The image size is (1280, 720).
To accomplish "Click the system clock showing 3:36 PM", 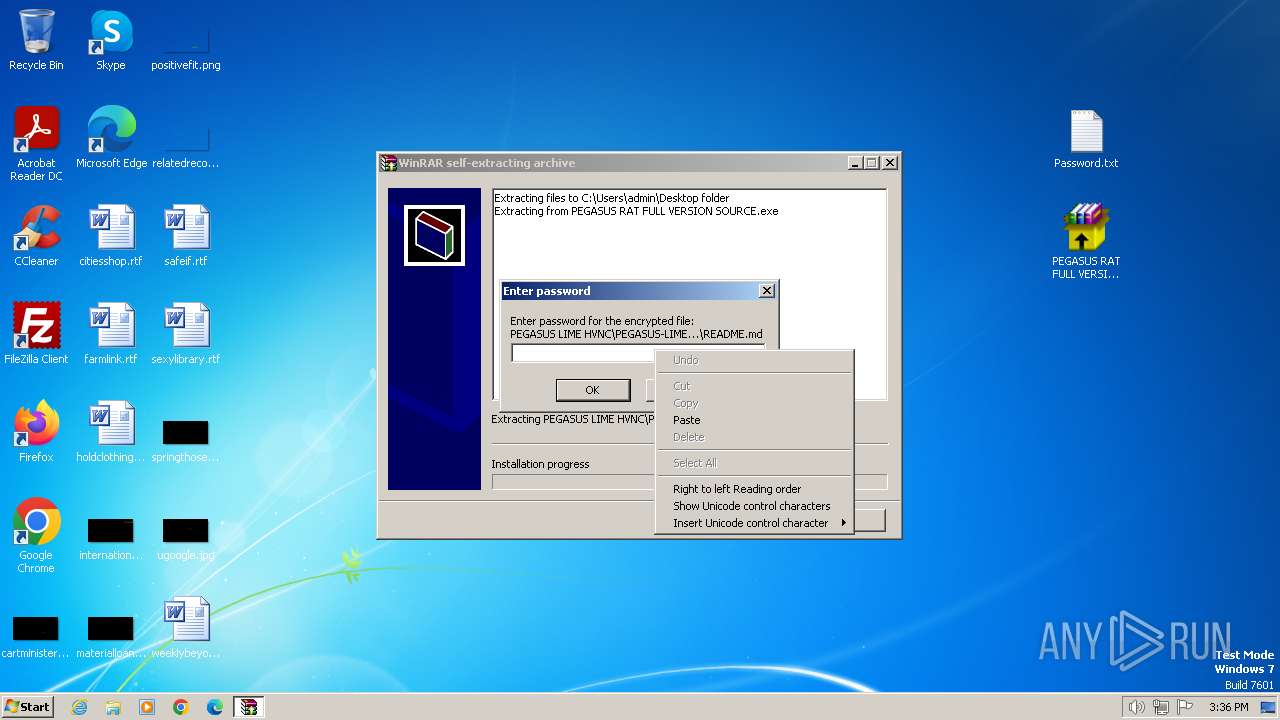I will (1228, 707).
